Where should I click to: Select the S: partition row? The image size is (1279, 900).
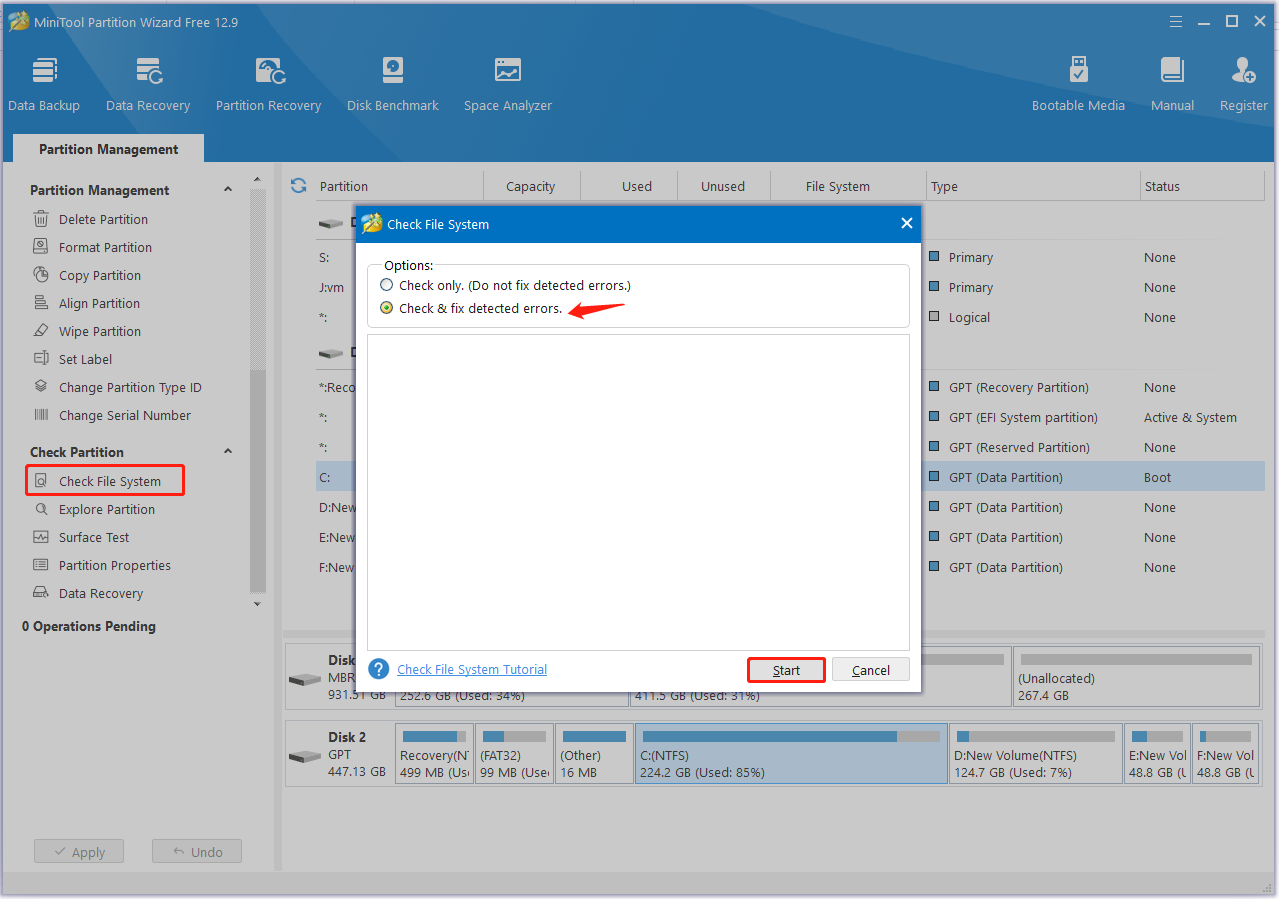pyautogui.click(x=790, y=257)
